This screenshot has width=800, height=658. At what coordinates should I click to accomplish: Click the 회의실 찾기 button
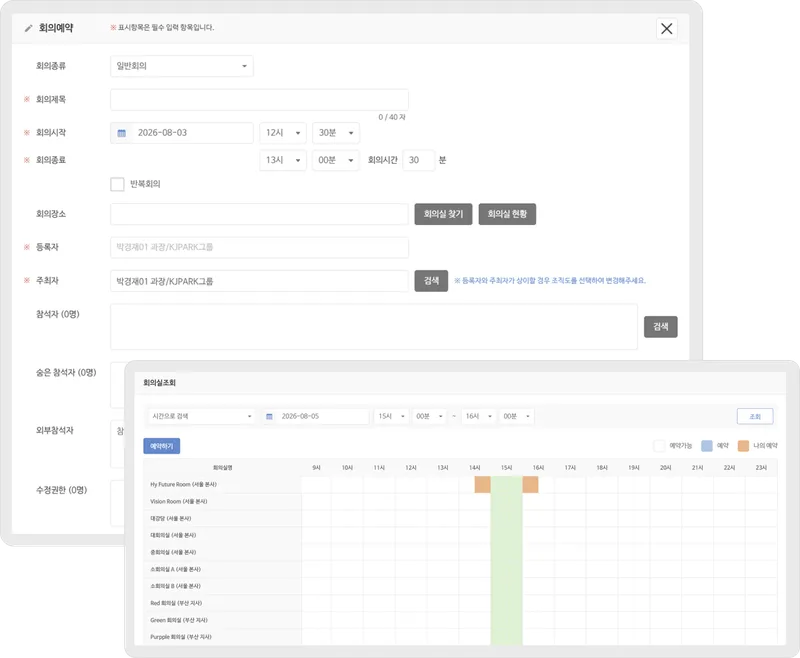[x=443, y=214]
